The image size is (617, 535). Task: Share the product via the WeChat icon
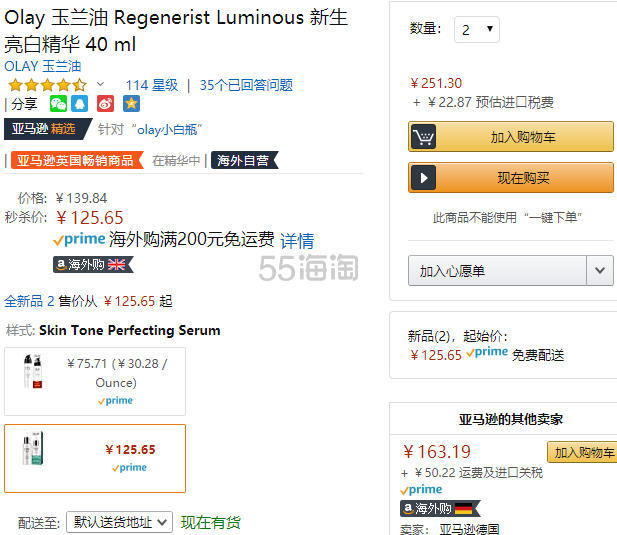pyautogui.click(x=58, y=104)
